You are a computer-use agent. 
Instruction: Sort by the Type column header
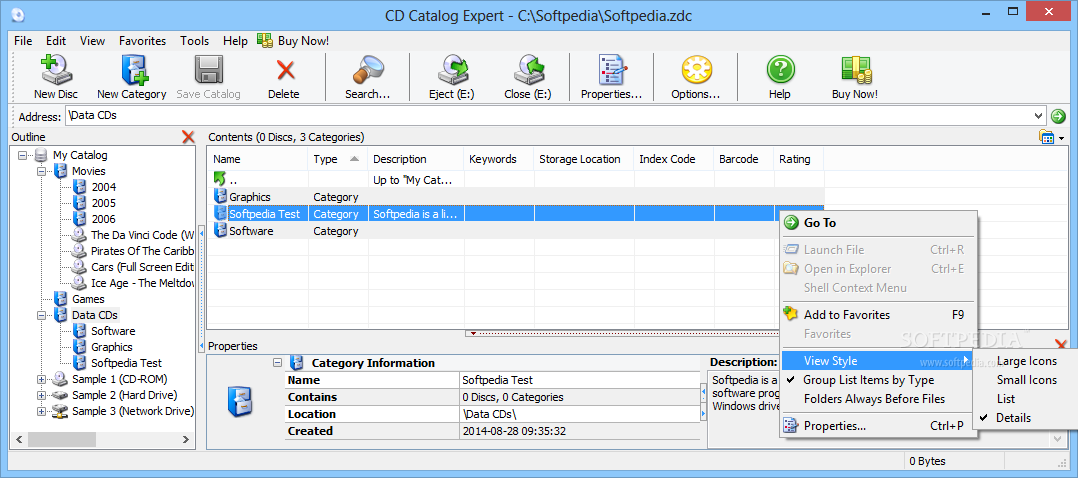click(x=338, y=159)
